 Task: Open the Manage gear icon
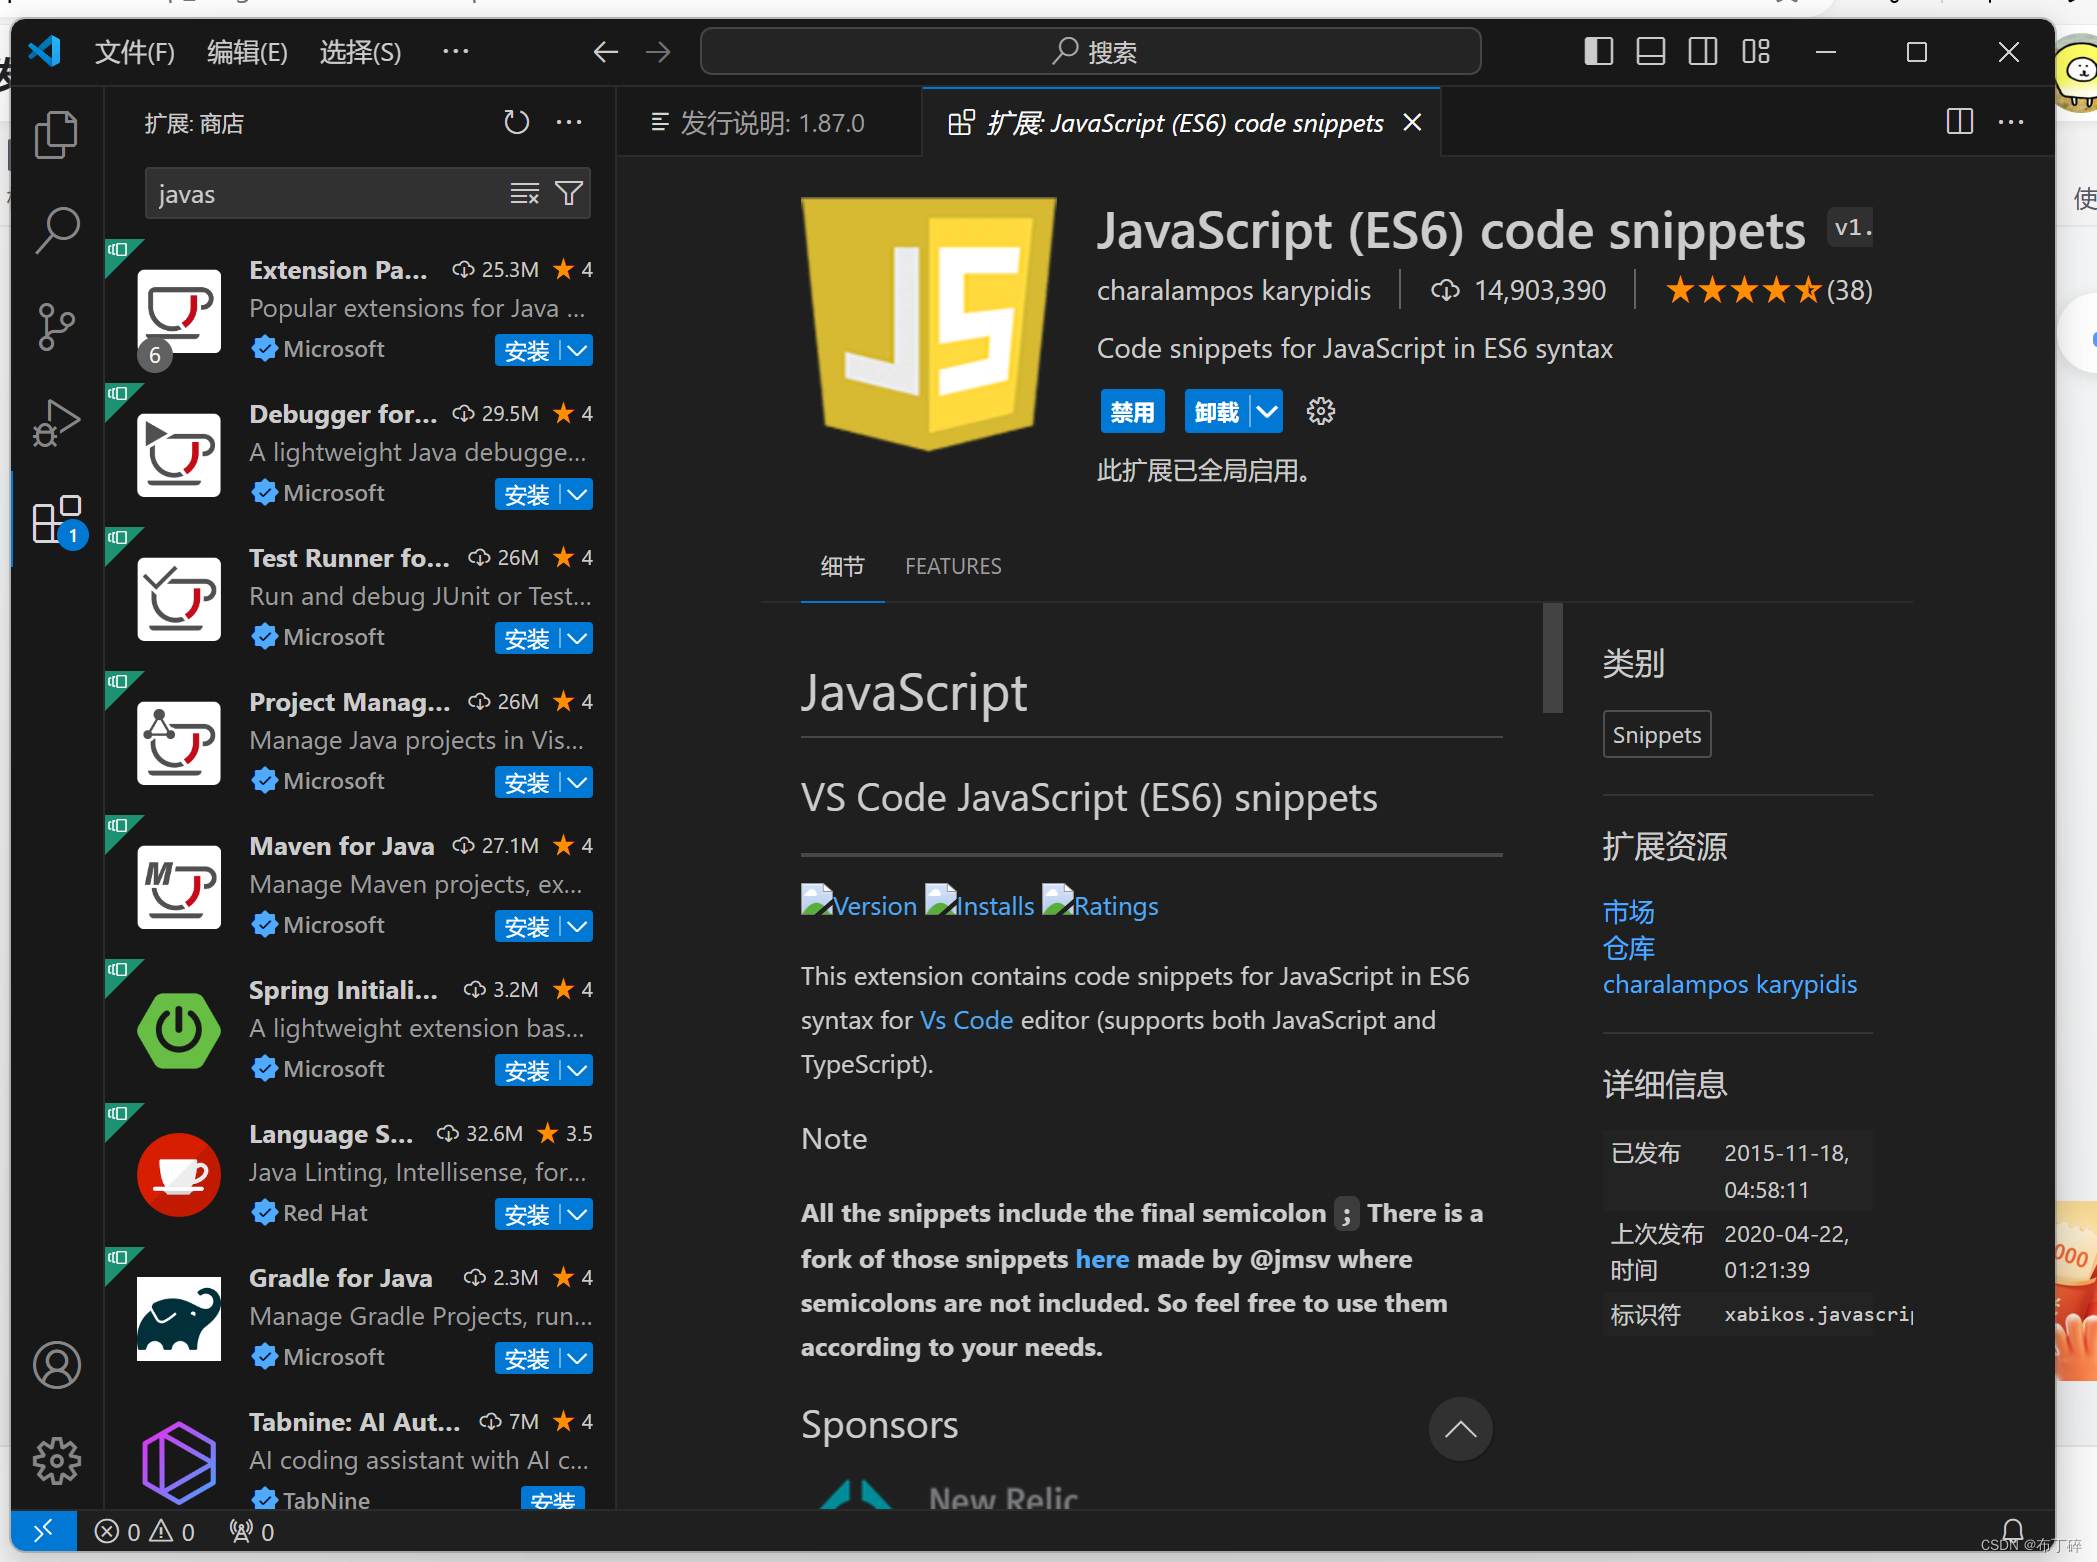(x=57, y=1460)
